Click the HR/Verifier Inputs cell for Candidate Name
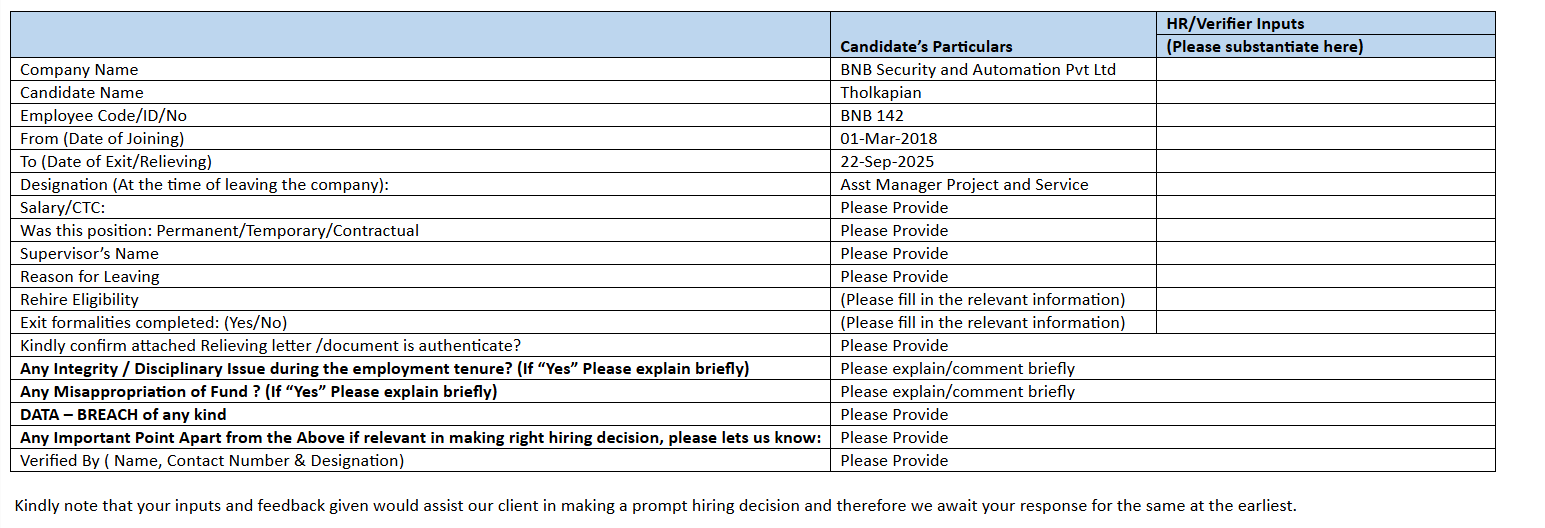The image size is (1545, 528). 1325,93
